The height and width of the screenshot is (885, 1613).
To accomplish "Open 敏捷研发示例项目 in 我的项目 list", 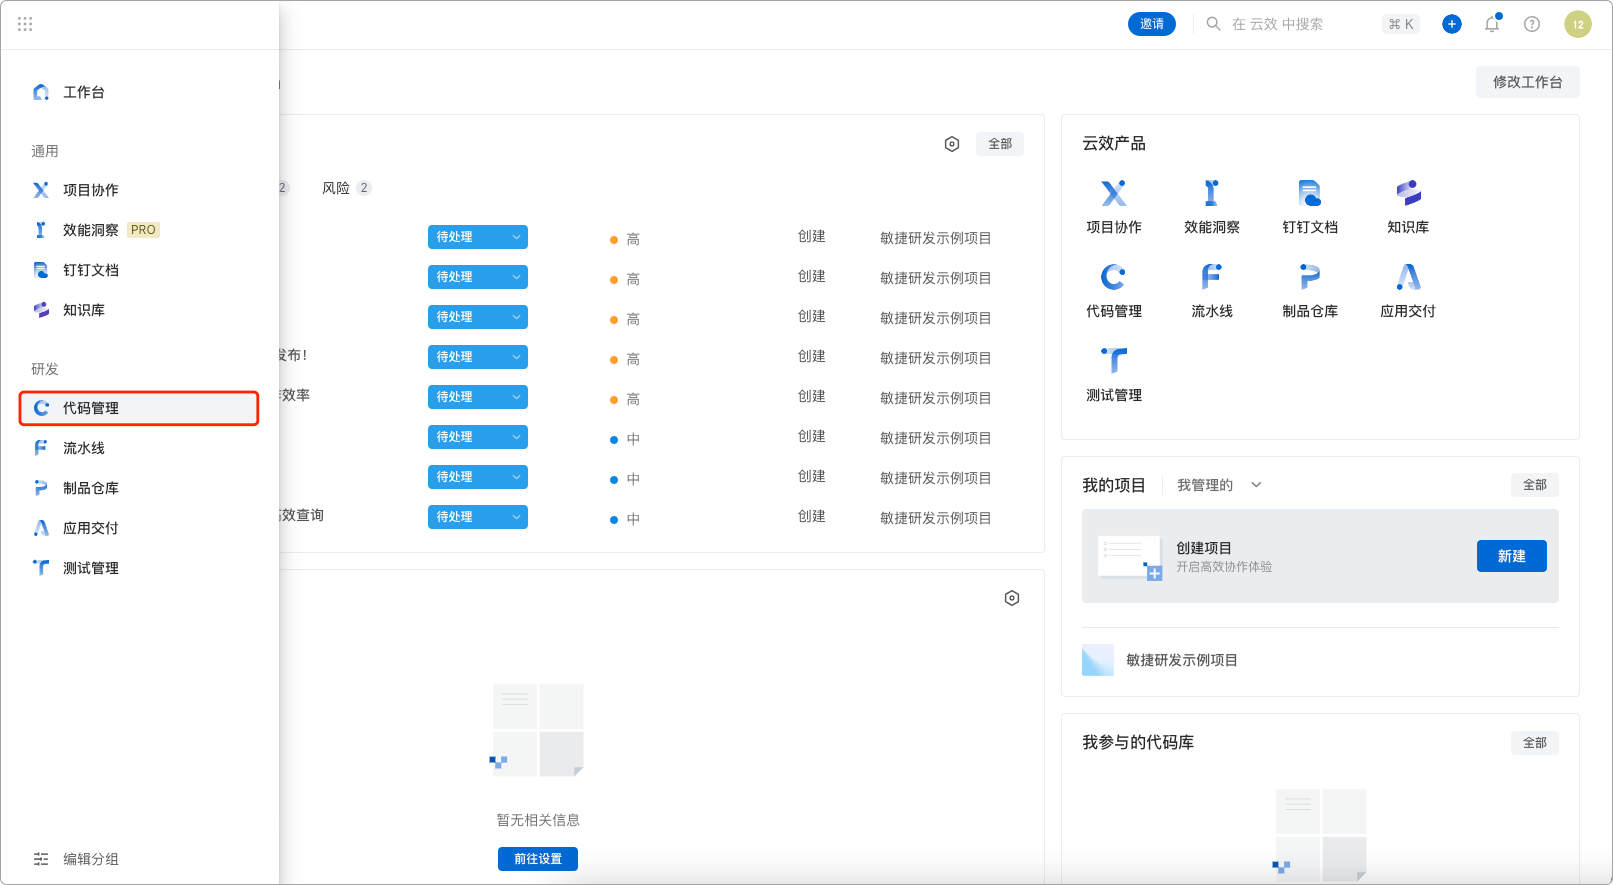I will coord(1182,660).
